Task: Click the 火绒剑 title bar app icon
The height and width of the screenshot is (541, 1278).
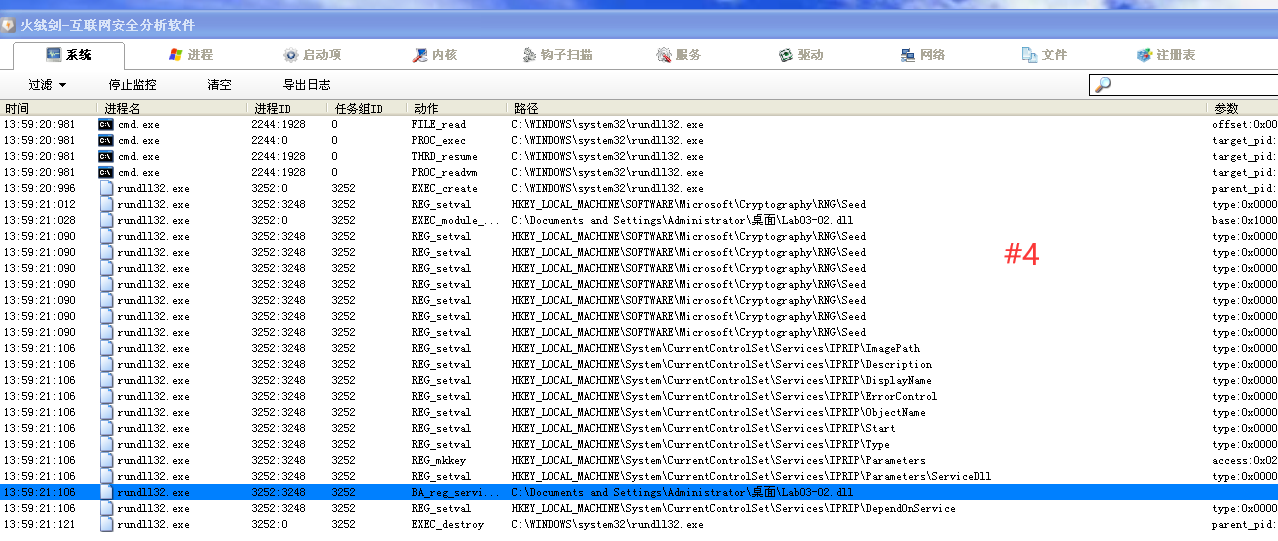Action: click(8, 25)
